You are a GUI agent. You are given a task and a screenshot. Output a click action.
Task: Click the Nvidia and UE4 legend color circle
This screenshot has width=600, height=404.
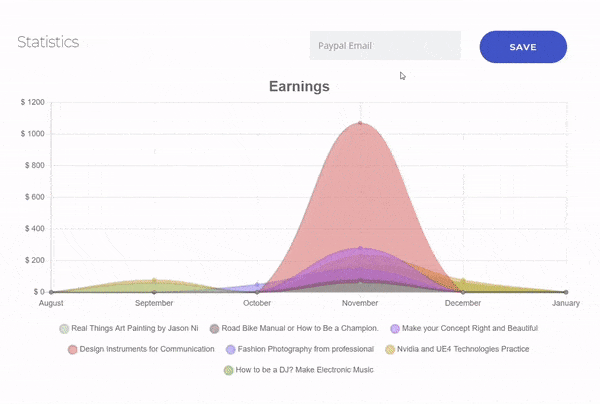391,349
